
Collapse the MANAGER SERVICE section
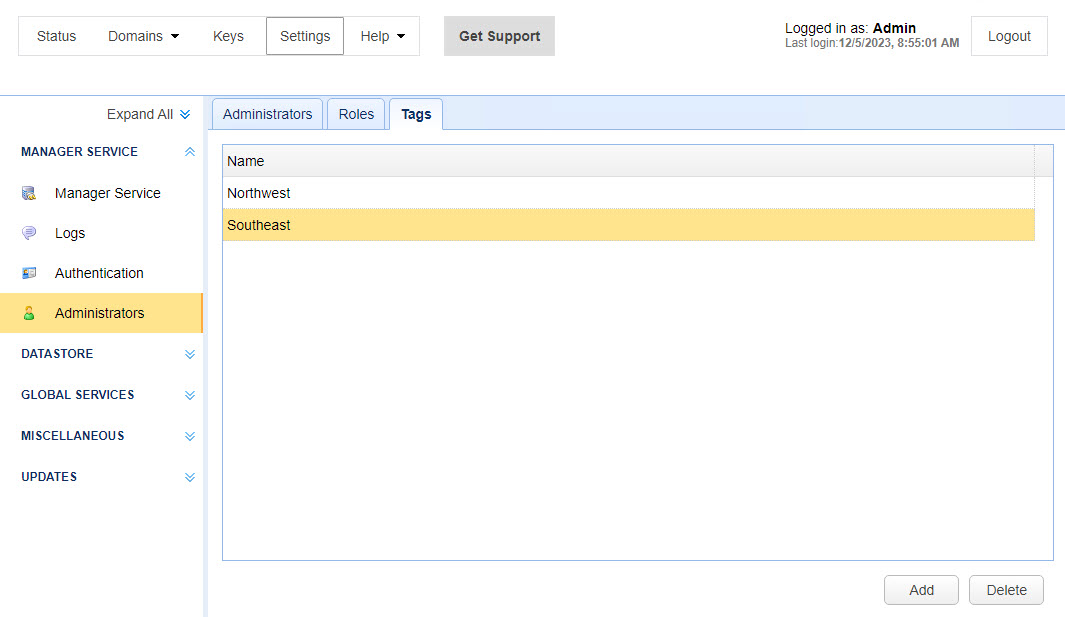[190, 152]
